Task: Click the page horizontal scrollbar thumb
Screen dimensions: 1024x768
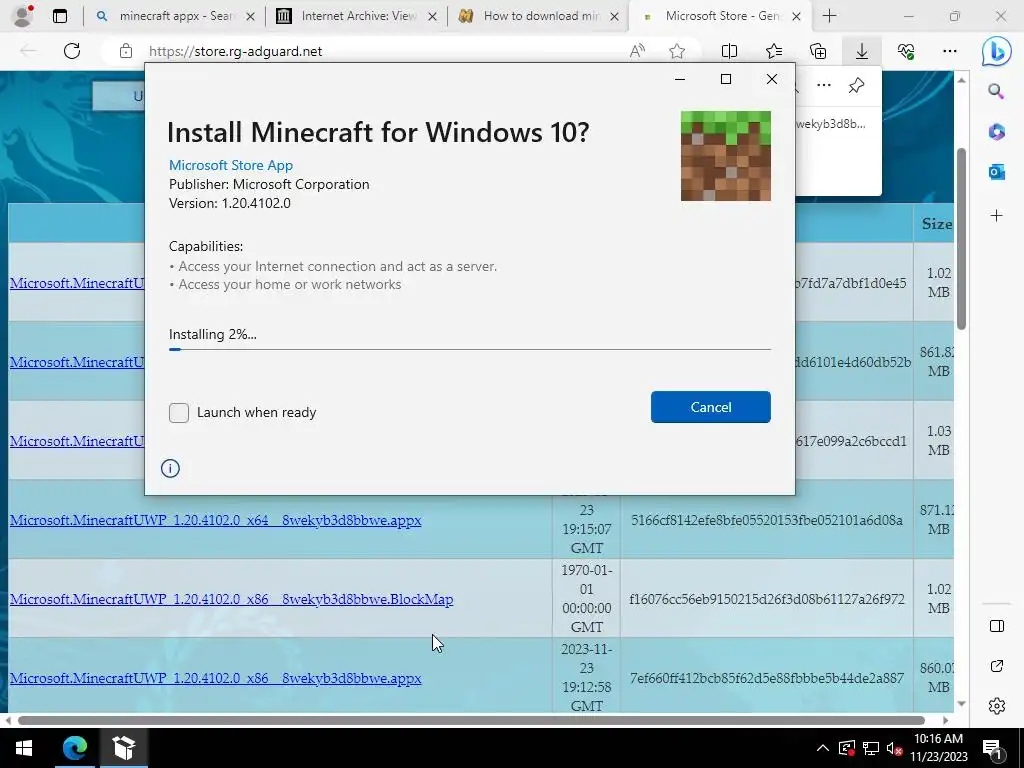Action: [471, 720]
